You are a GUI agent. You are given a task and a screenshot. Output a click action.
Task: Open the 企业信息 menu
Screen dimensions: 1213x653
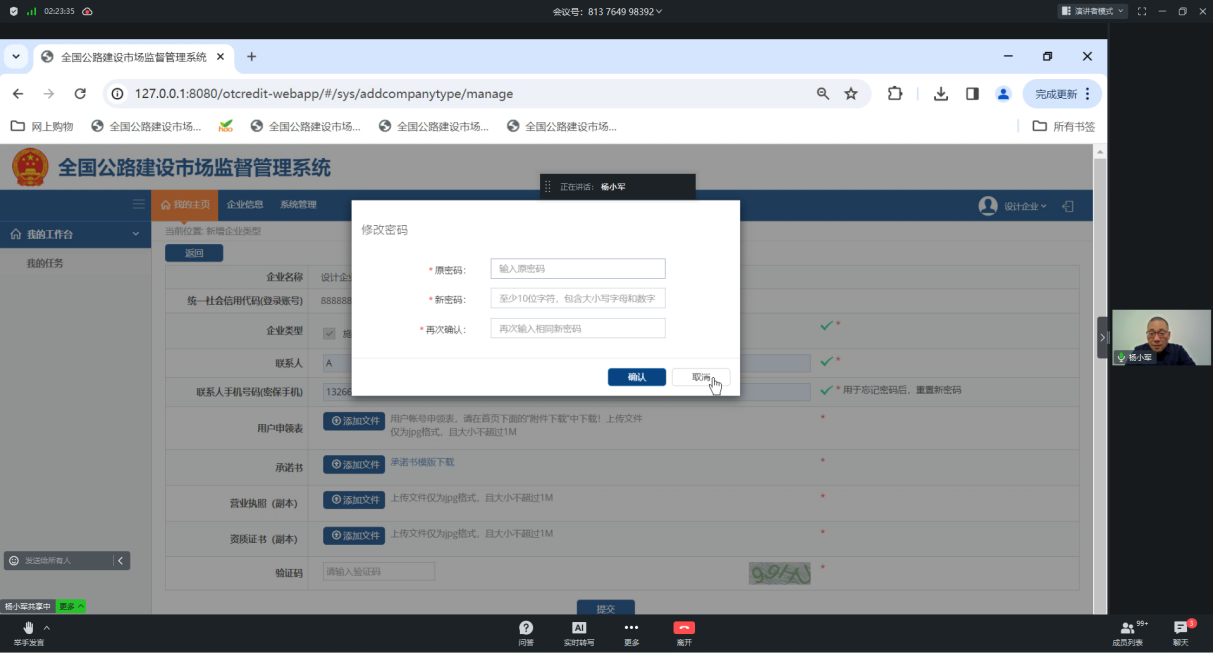point(245,205)
